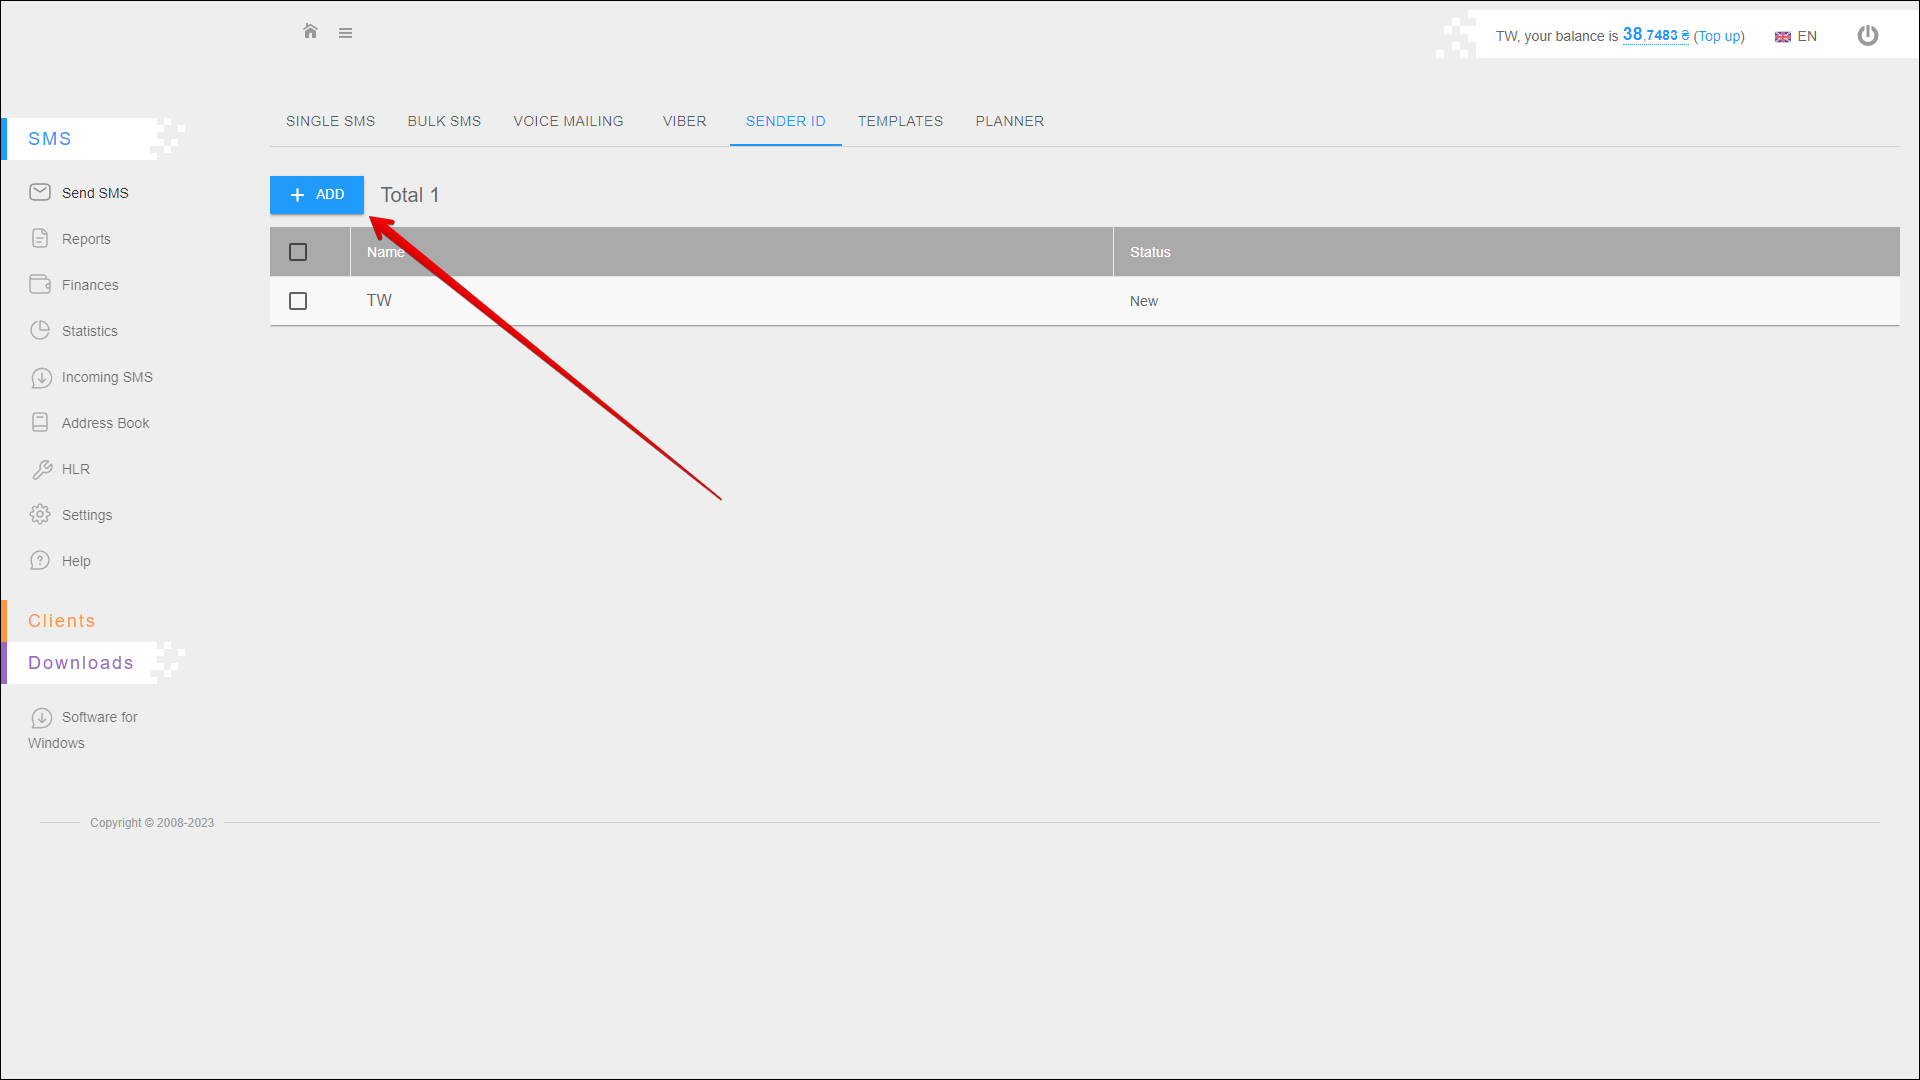This screenshot has height=1080, width=1920.
Task: Click the power logout icon
Action: tap(1867, 36)
